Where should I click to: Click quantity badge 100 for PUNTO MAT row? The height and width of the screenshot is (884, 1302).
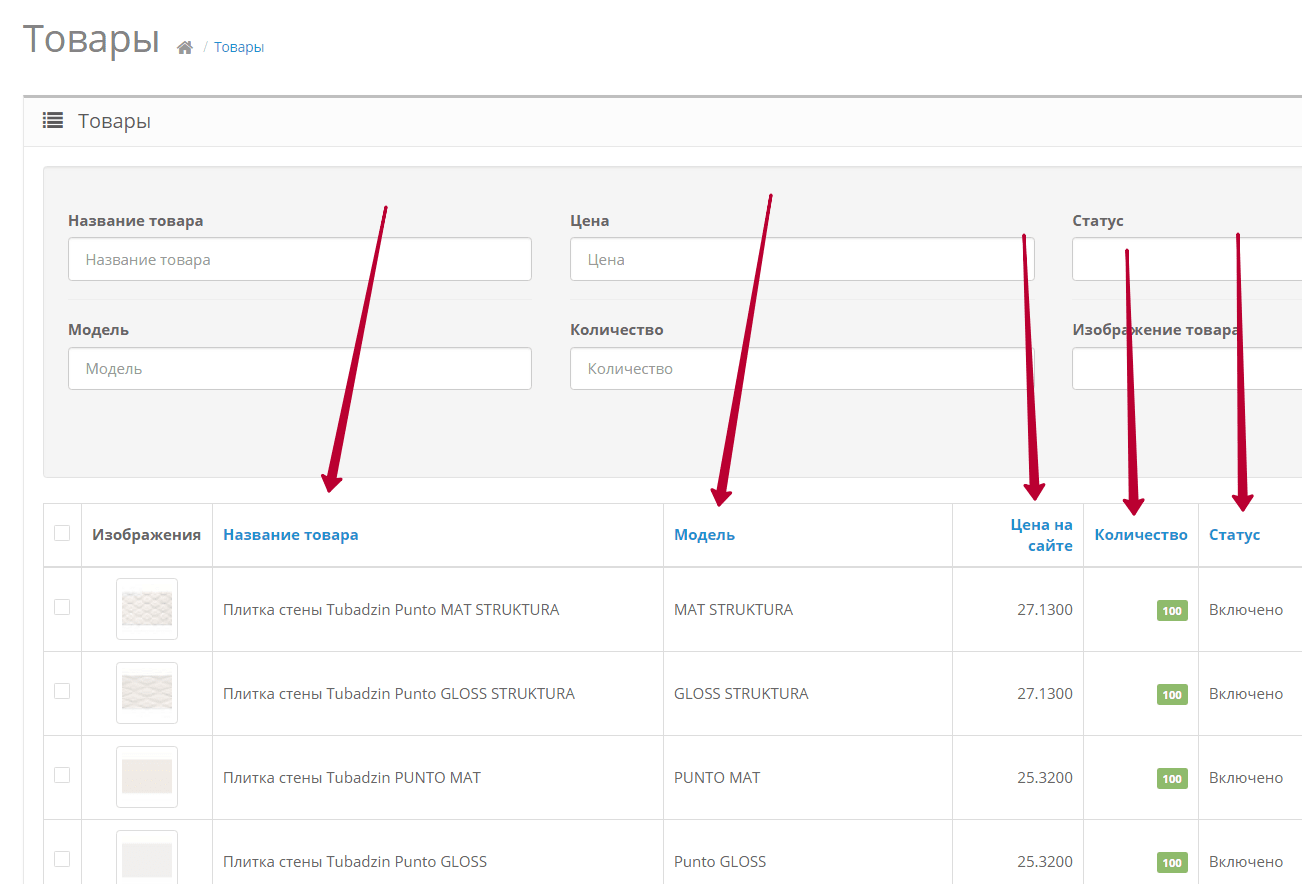coord(1171,779)
